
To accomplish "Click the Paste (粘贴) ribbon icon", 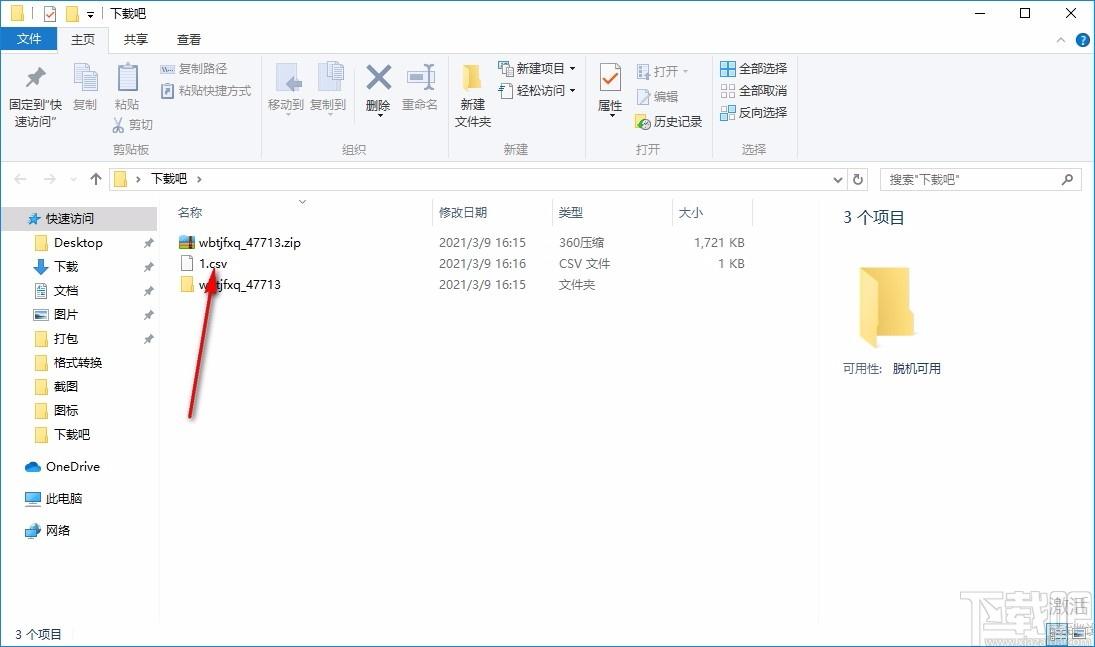I will click(x=127, y=77).
